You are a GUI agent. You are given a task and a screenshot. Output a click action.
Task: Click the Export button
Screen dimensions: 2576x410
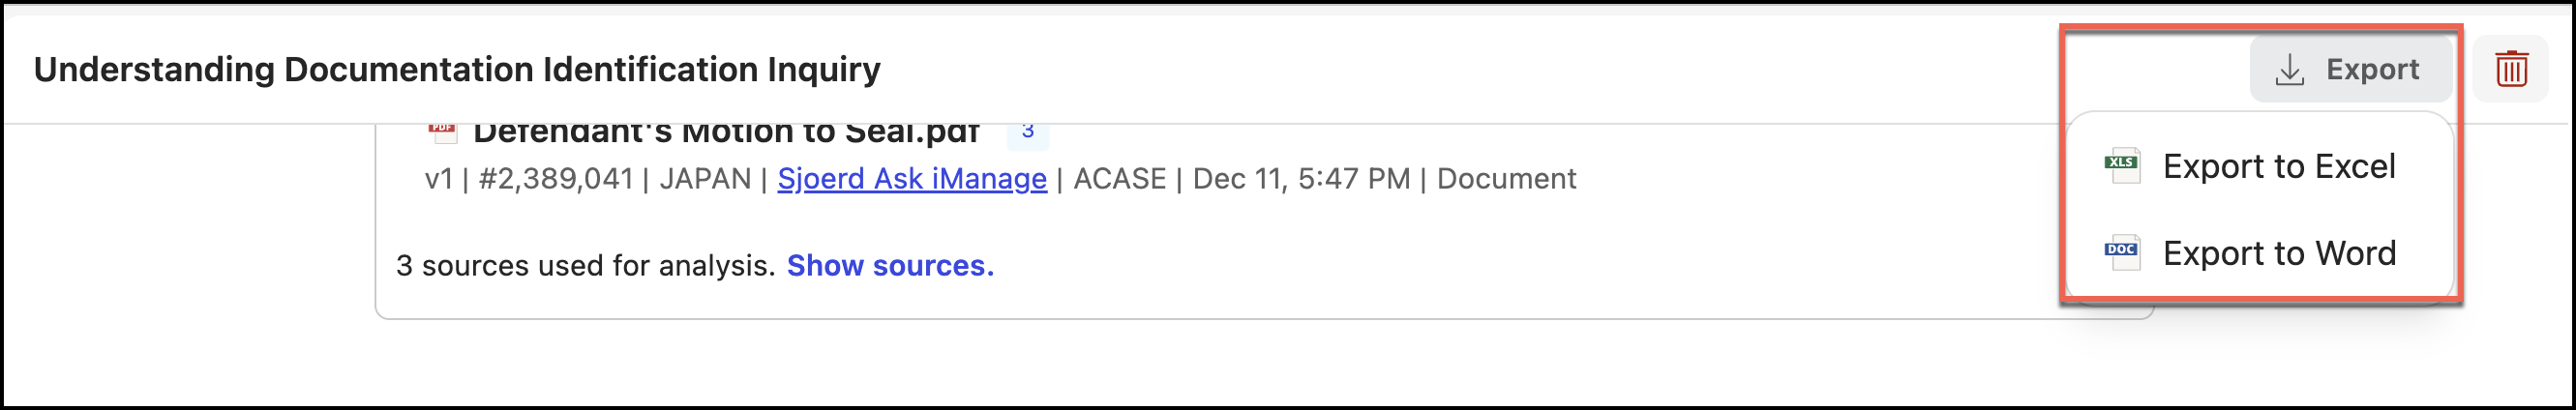tap(2350, 69)
